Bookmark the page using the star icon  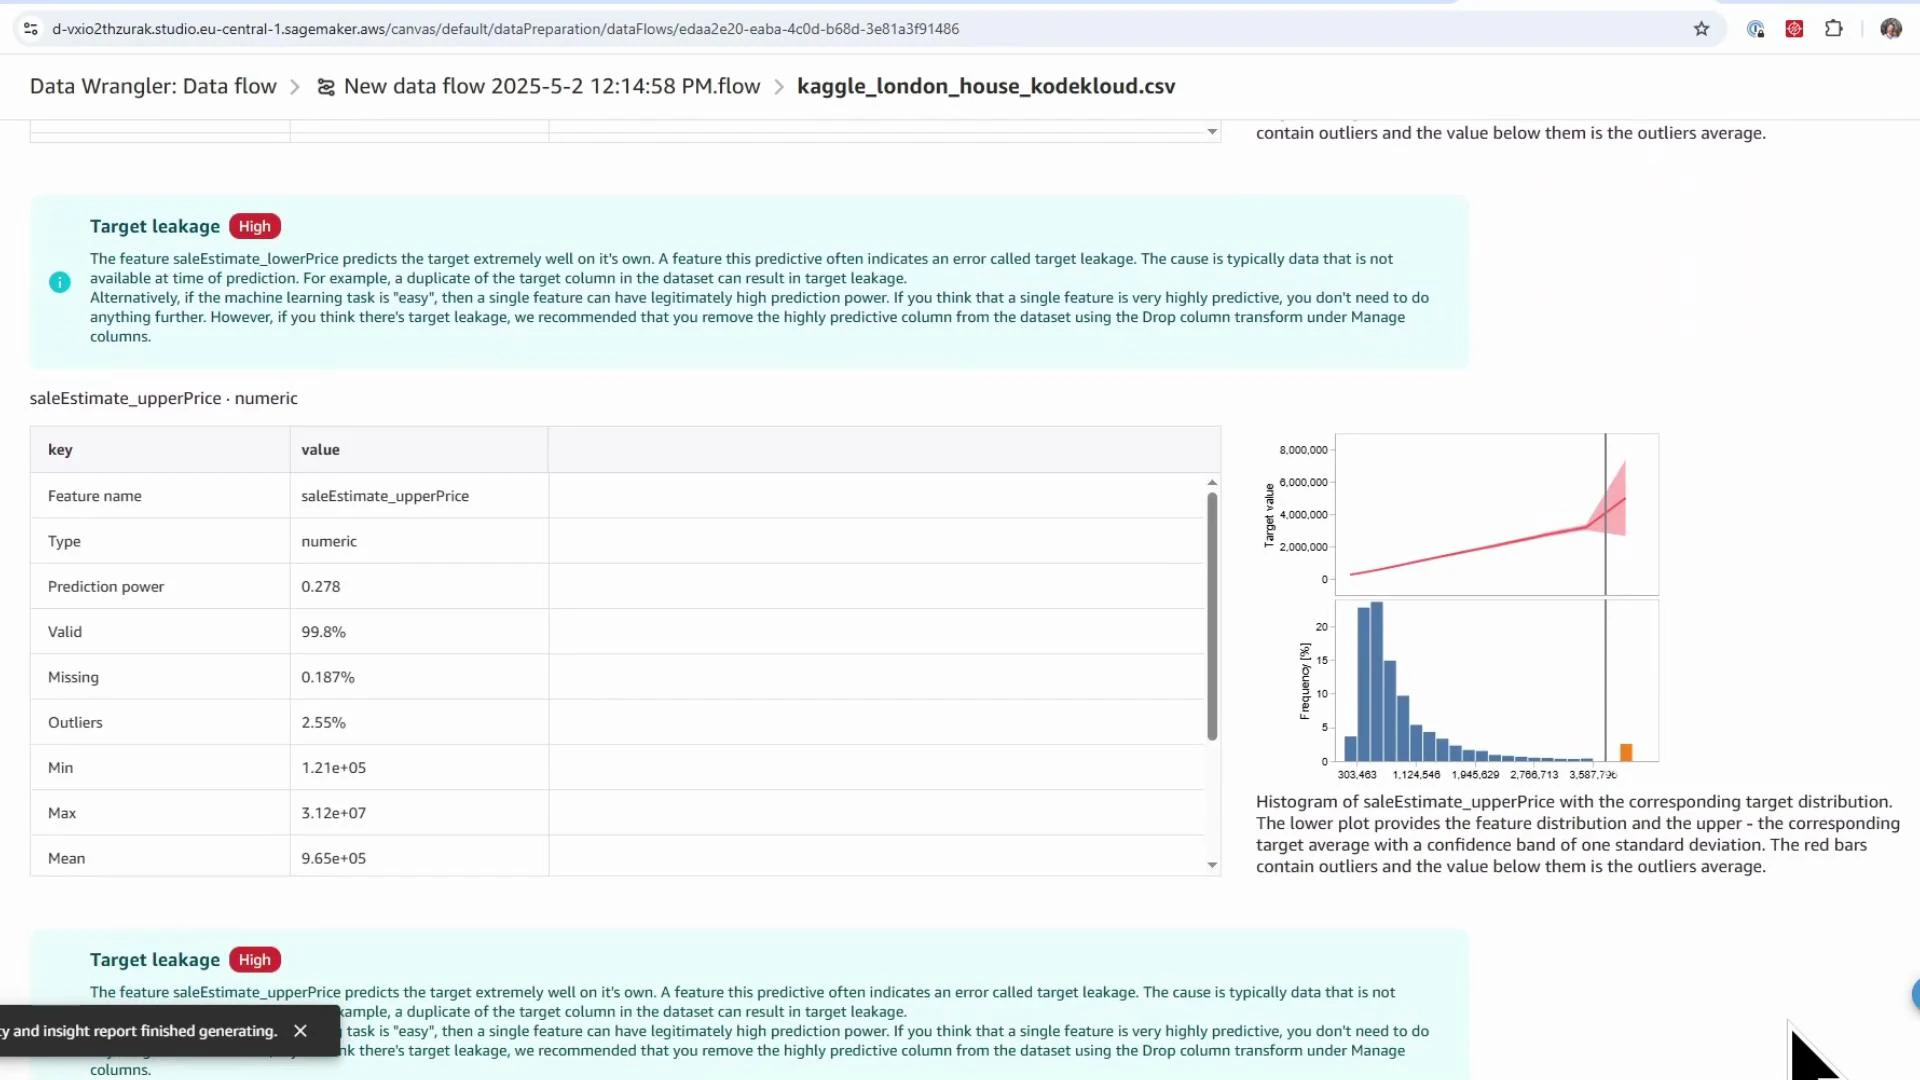point(1702,29)
